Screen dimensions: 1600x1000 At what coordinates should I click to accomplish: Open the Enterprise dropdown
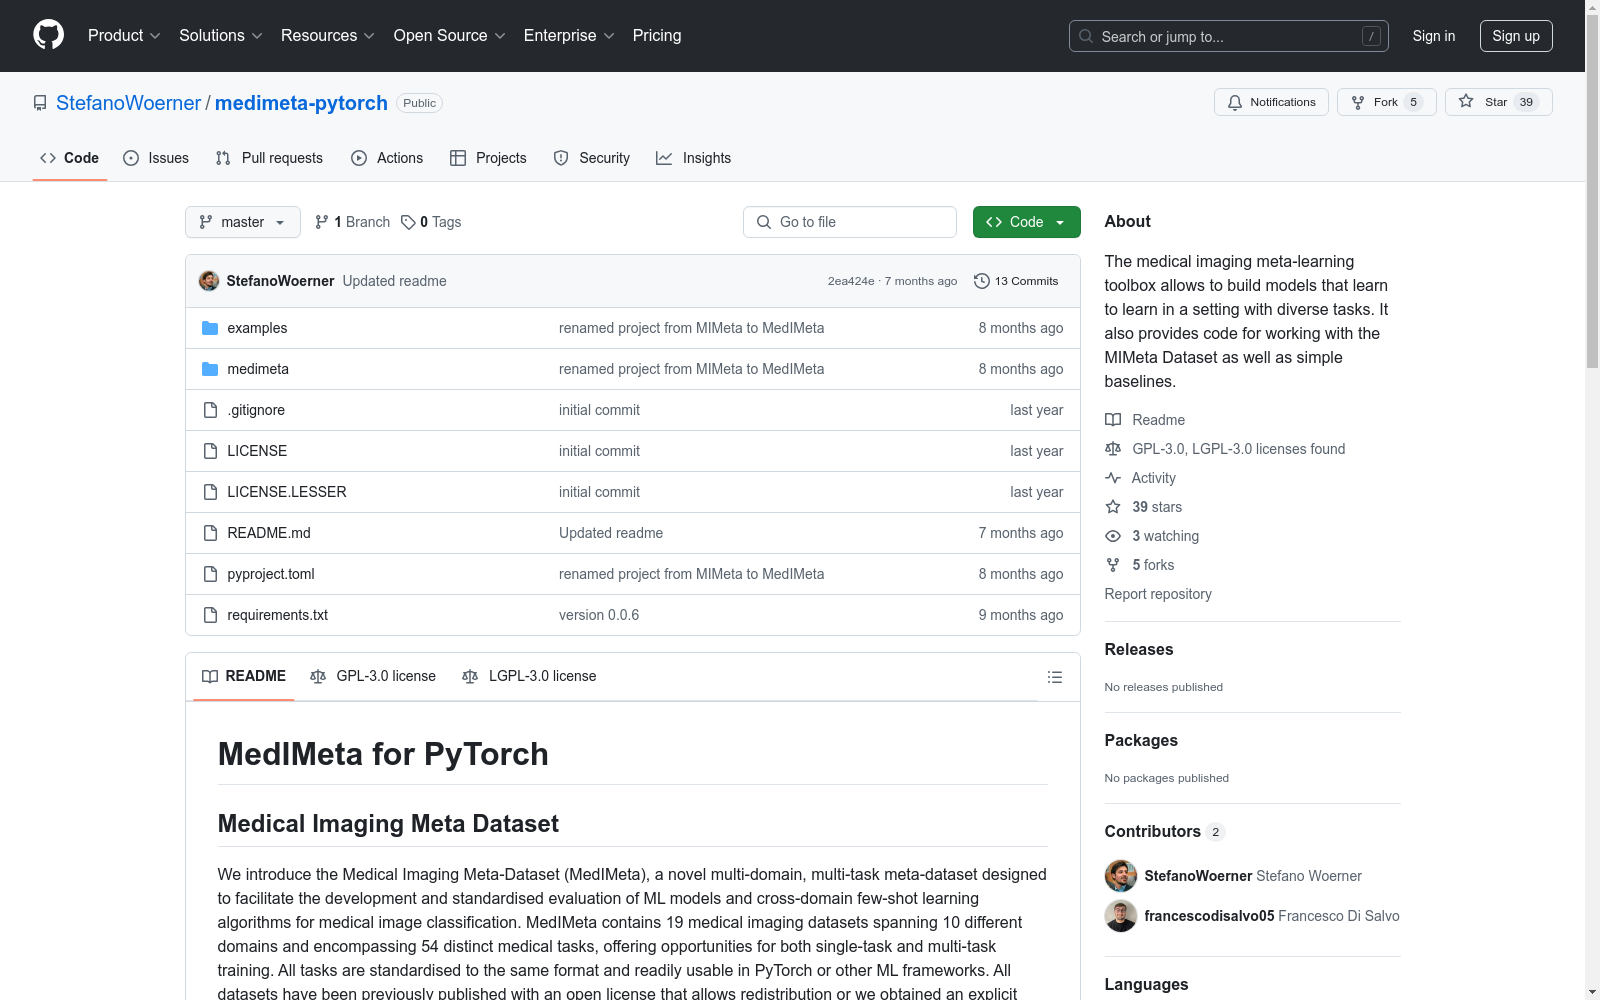click(x=569, y=36)
